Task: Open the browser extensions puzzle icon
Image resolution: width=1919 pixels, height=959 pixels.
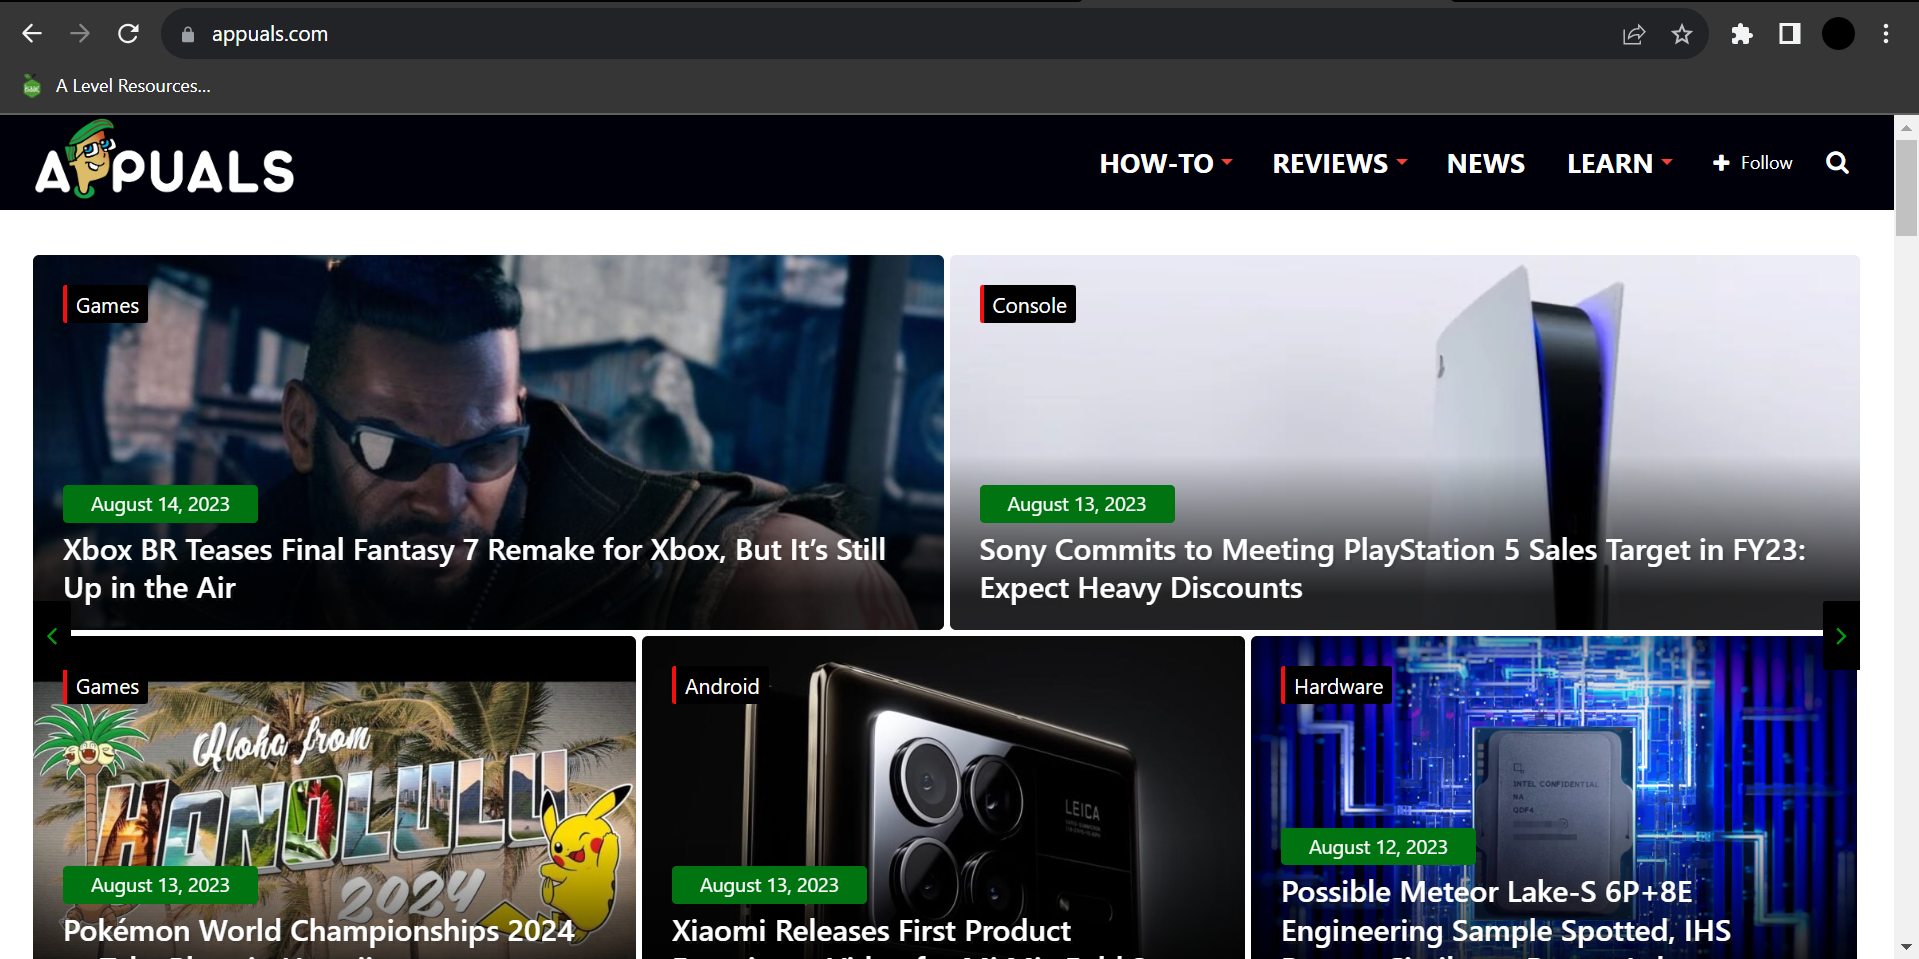Action: [x=1742, y=34]
